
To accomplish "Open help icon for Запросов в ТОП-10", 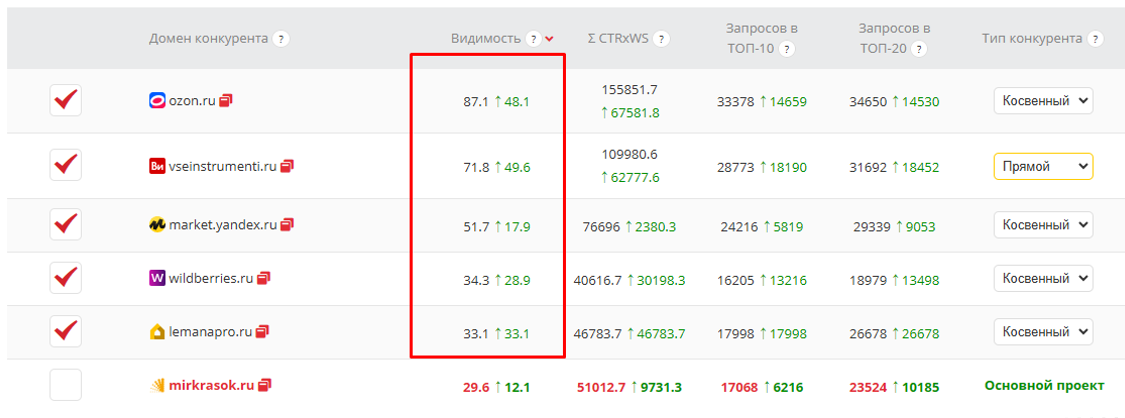I will click(787, 49).
